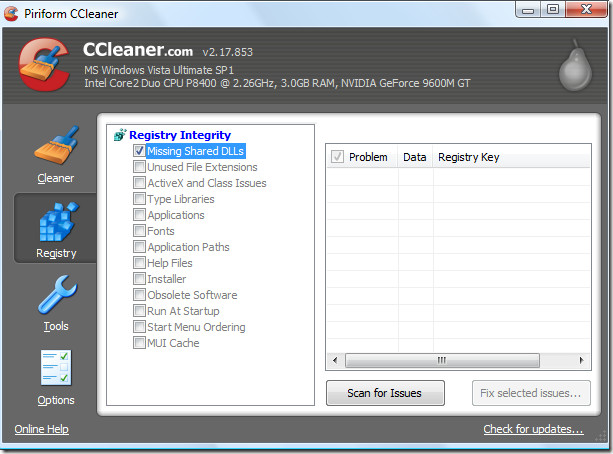613x454 pixels.
Task: Click the Options label in sidebar
Action: (x=56, y=400)
